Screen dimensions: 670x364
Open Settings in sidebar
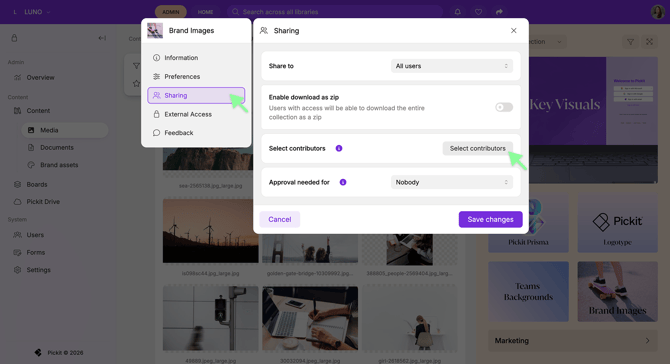pos(38,270)
